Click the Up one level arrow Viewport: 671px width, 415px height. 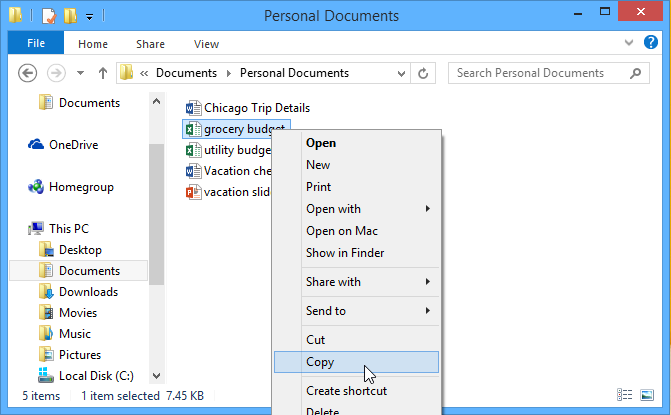coord(102,73)
